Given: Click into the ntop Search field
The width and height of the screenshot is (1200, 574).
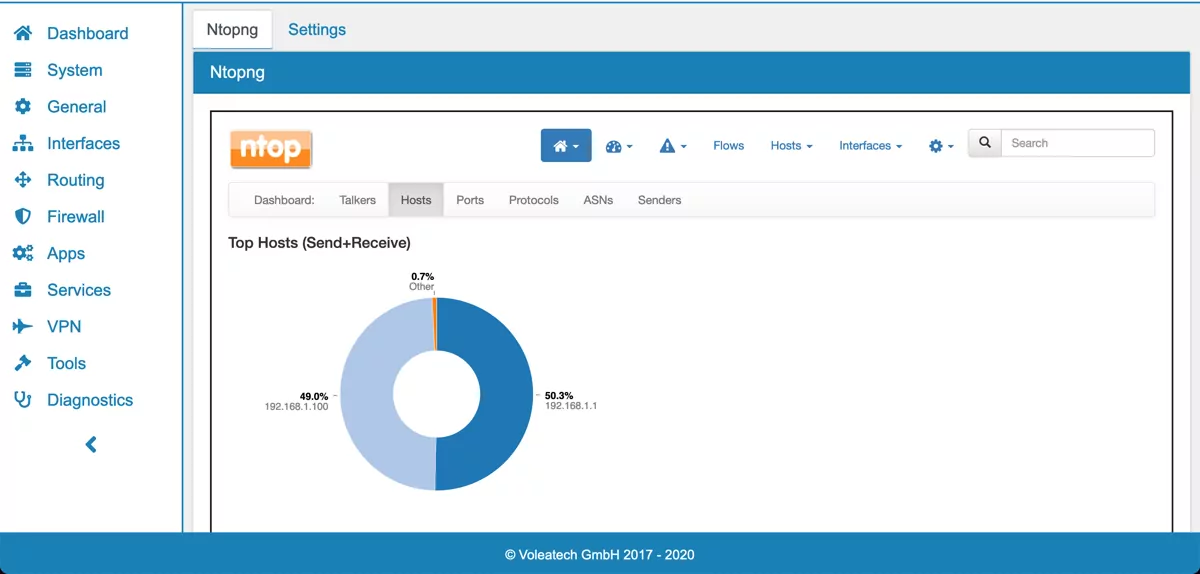Looking at the screenshot, I should [x=1078, y=143].
